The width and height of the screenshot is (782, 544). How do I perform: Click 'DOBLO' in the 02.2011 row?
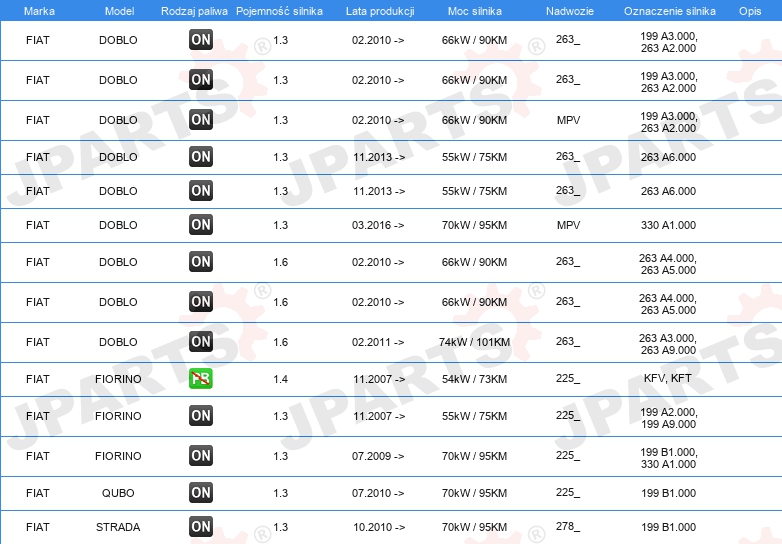(x=118, y=342)
